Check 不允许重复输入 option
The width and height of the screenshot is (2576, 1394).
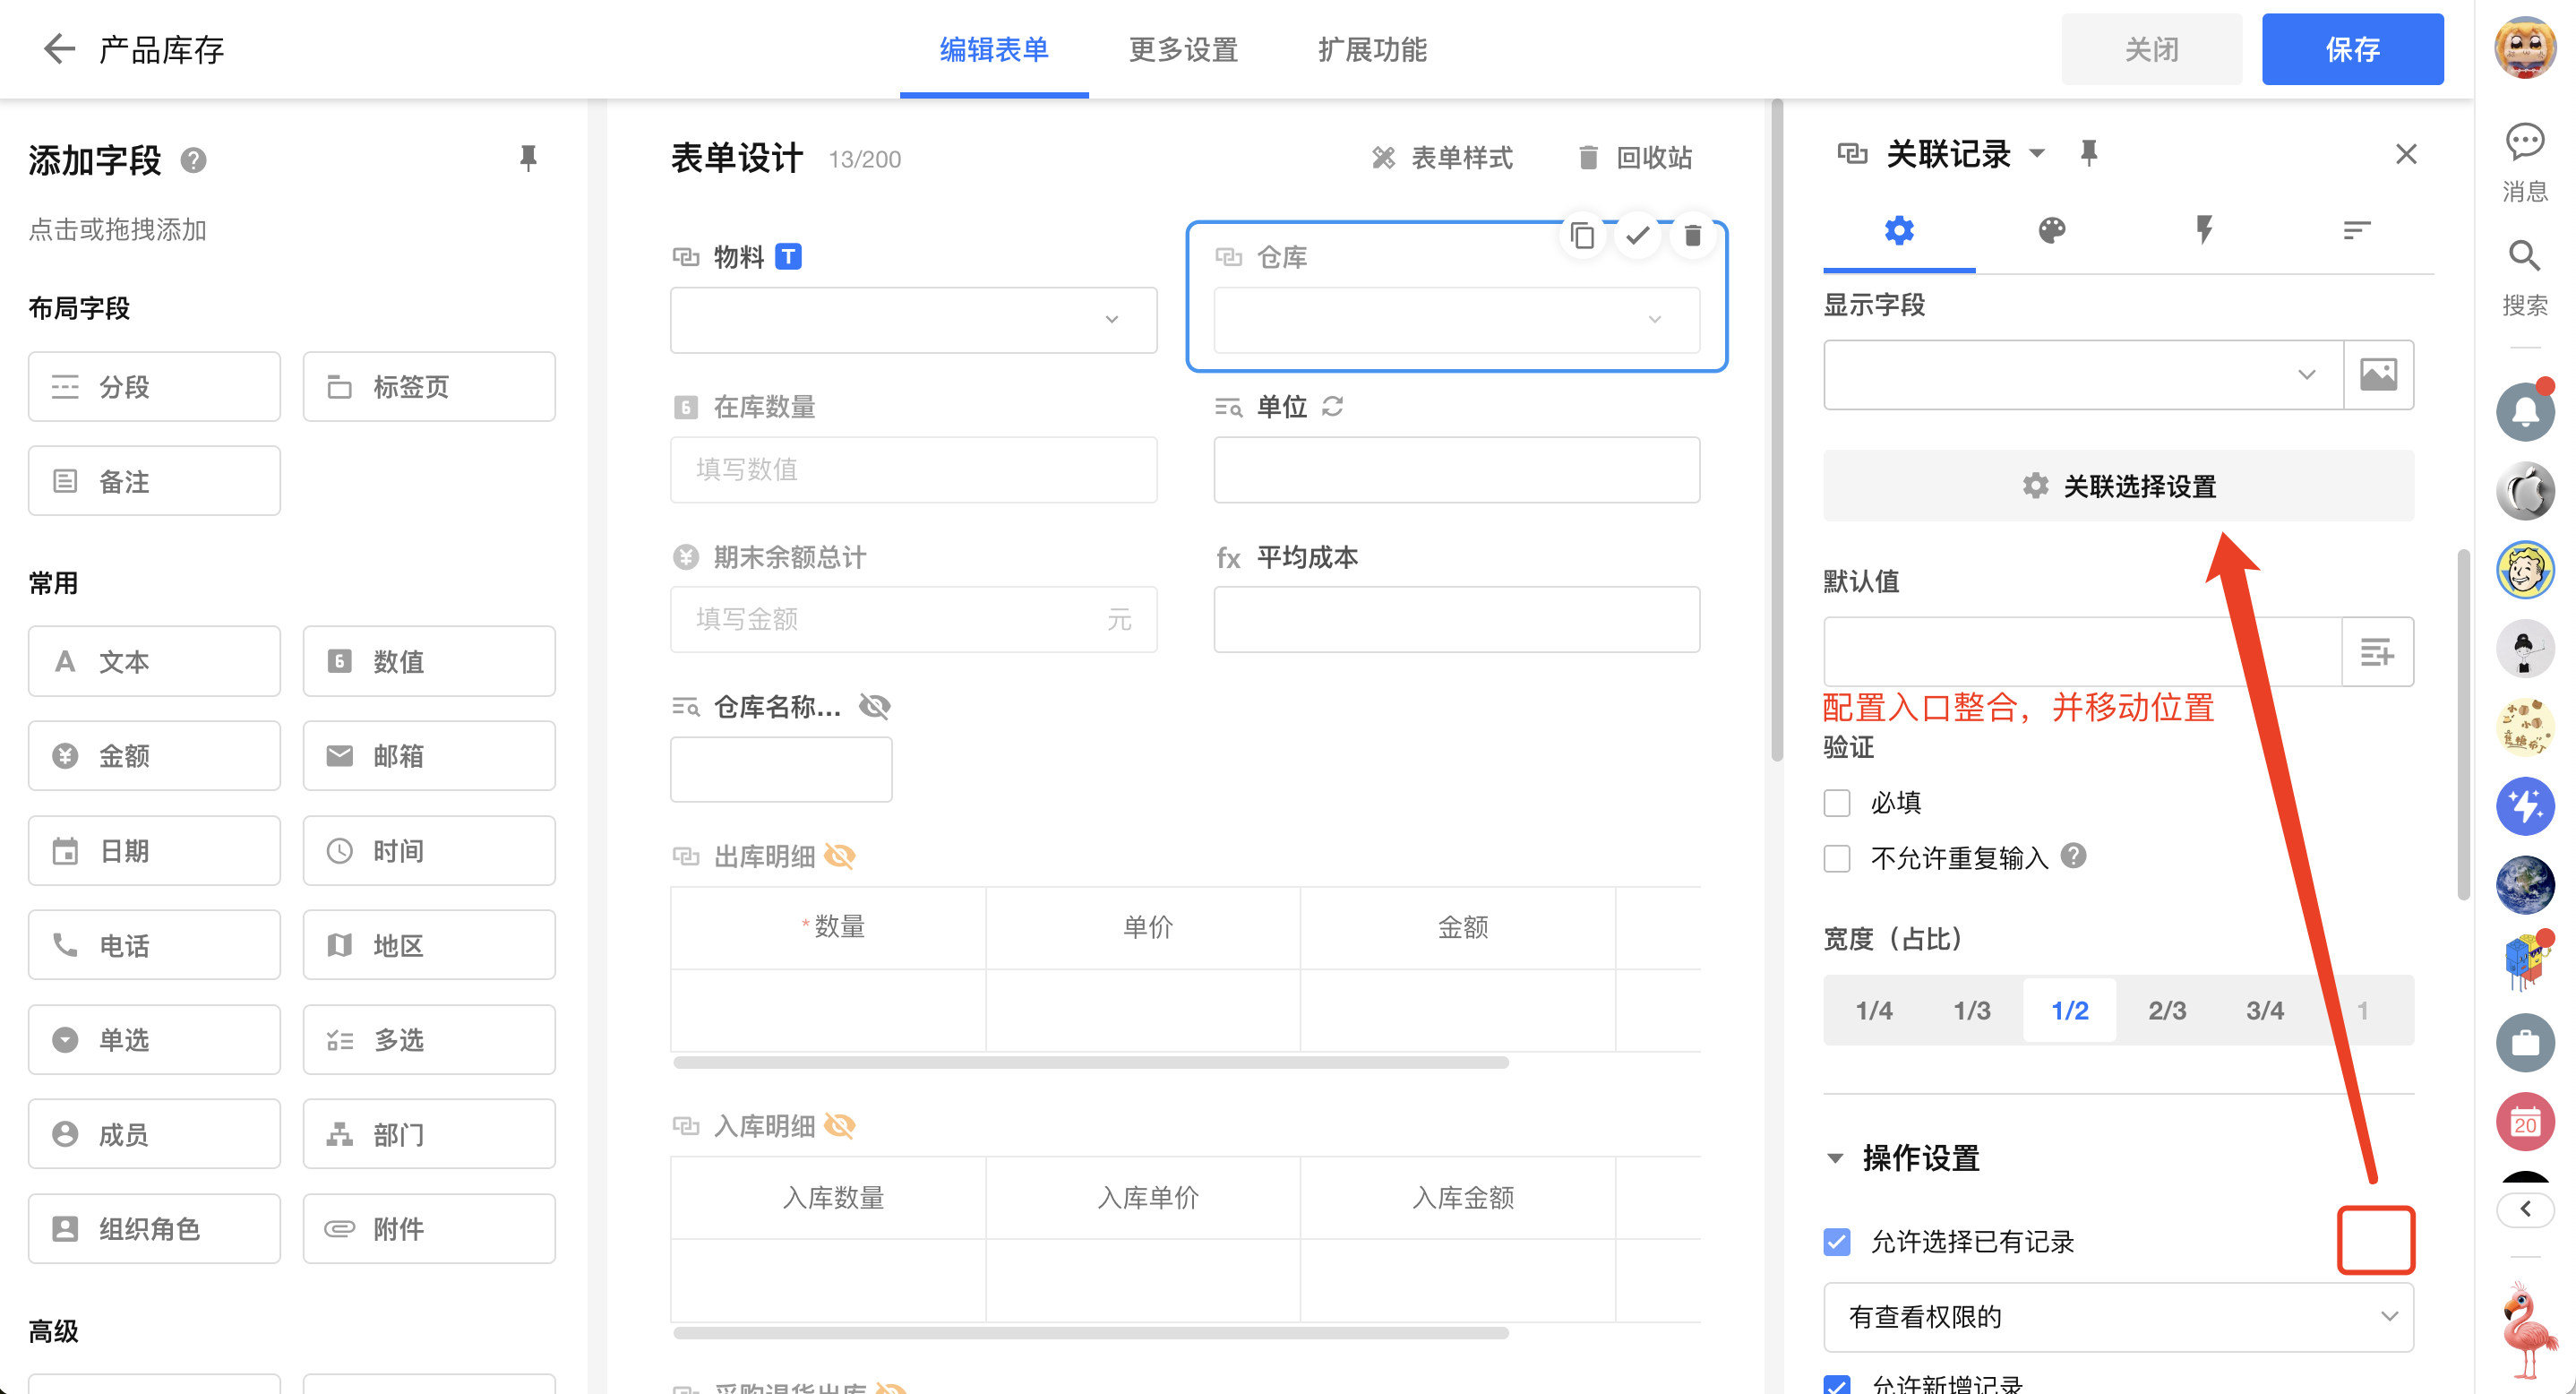point(1837,858)
